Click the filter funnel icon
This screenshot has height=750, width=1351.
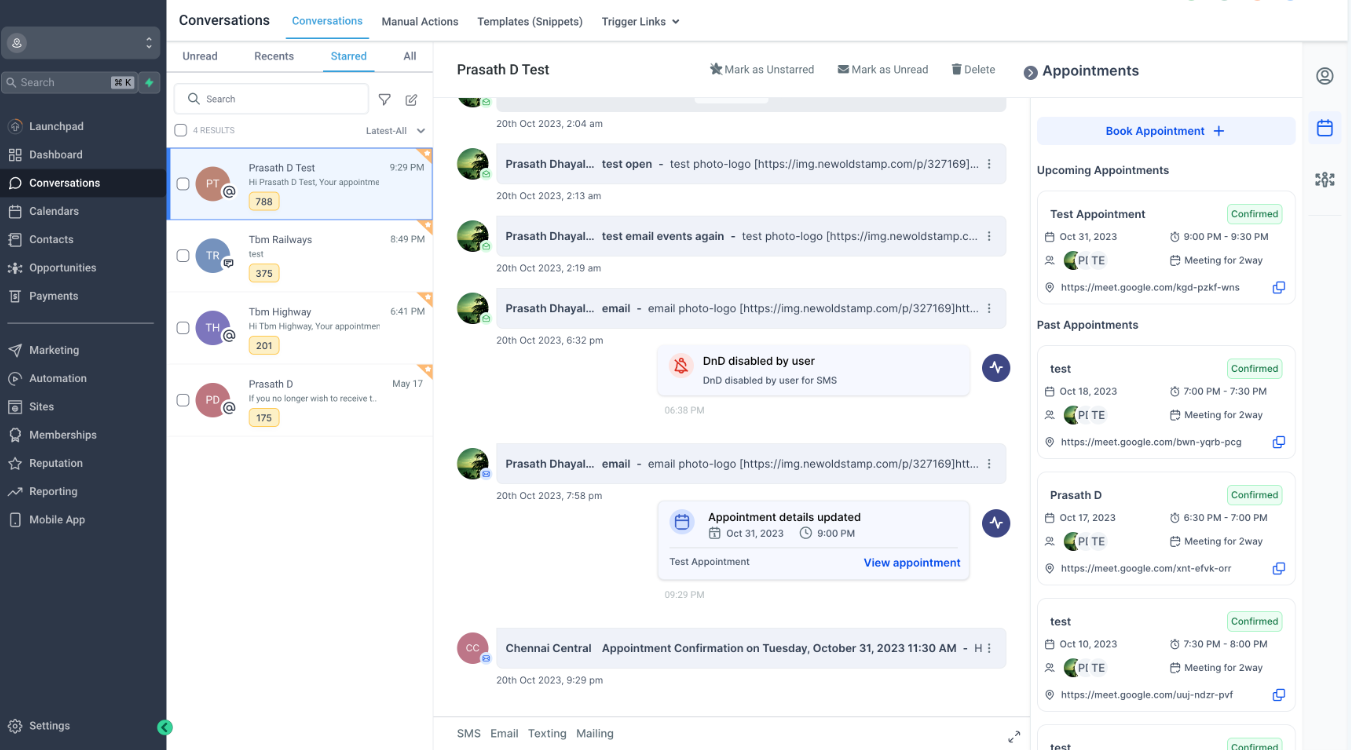[x=385, y=100]
